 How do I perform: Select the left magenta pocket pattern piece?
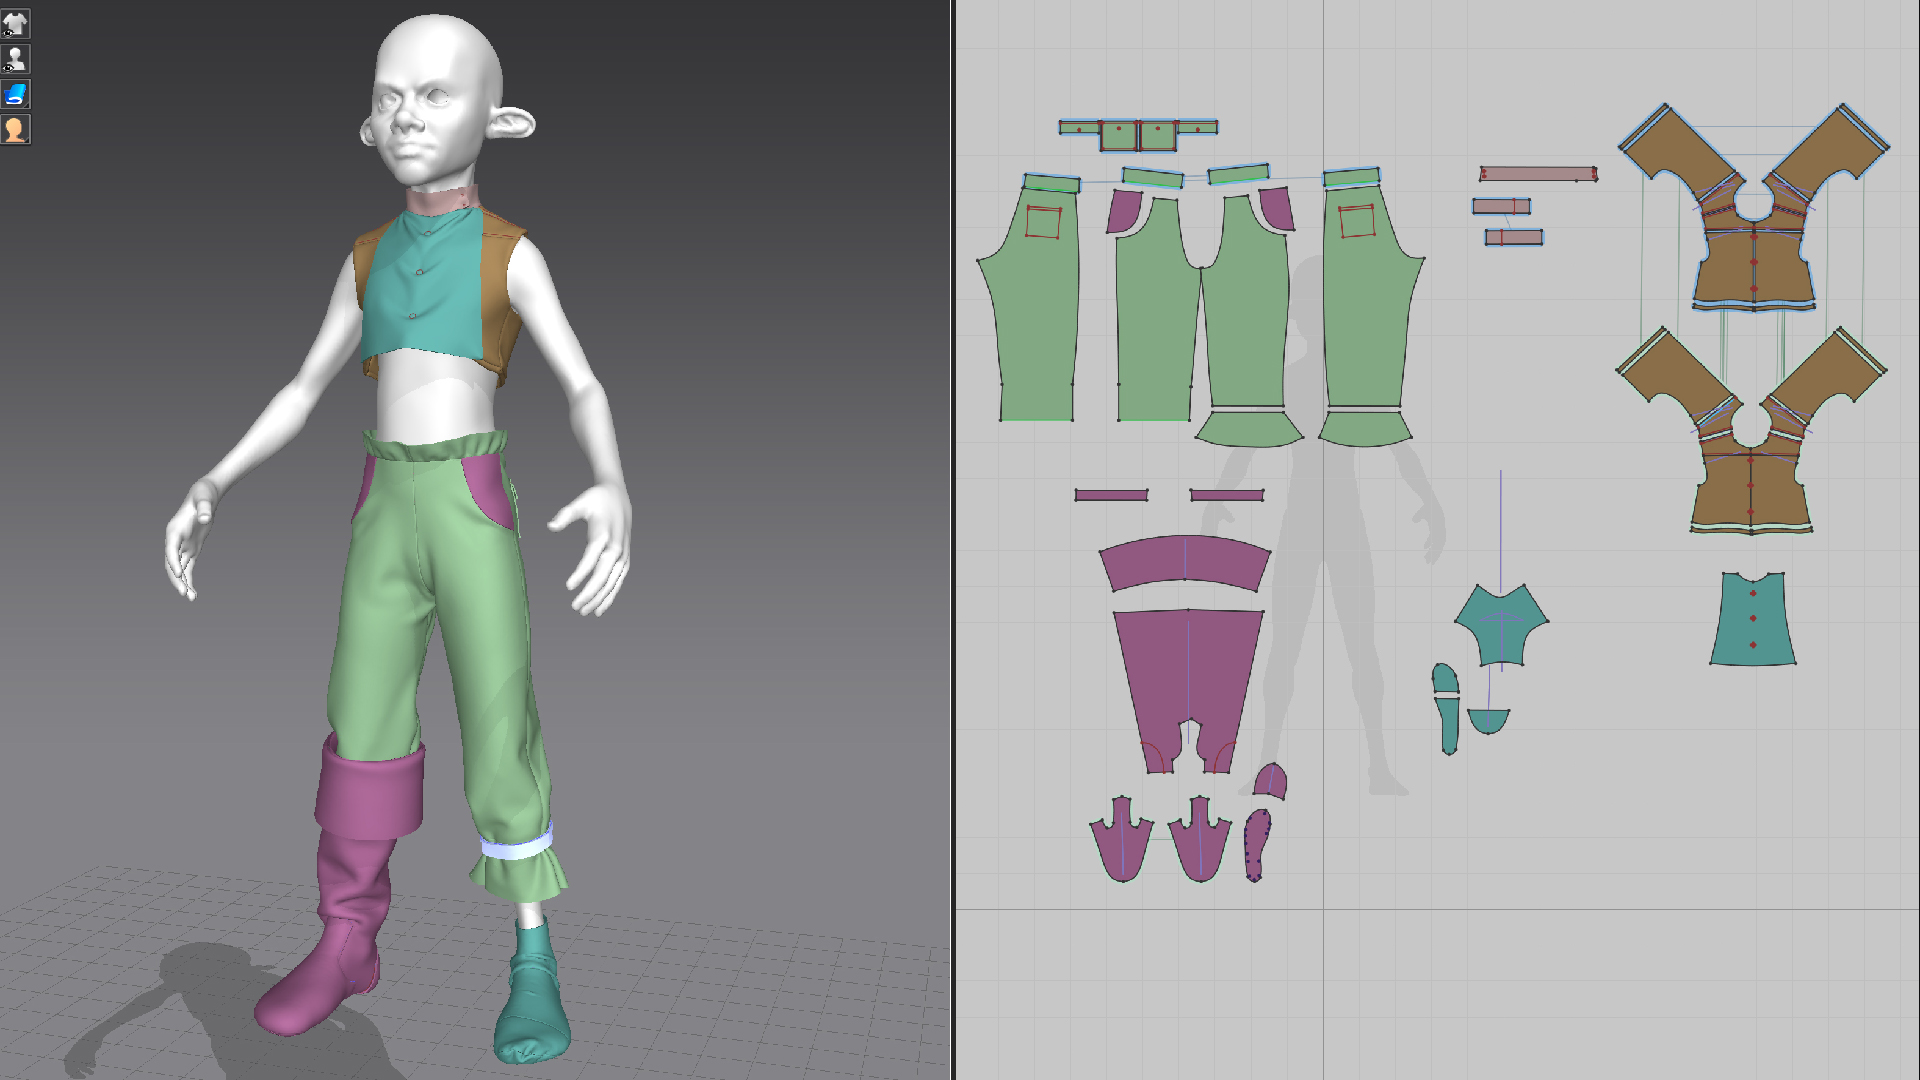(x=1124, y=210)
